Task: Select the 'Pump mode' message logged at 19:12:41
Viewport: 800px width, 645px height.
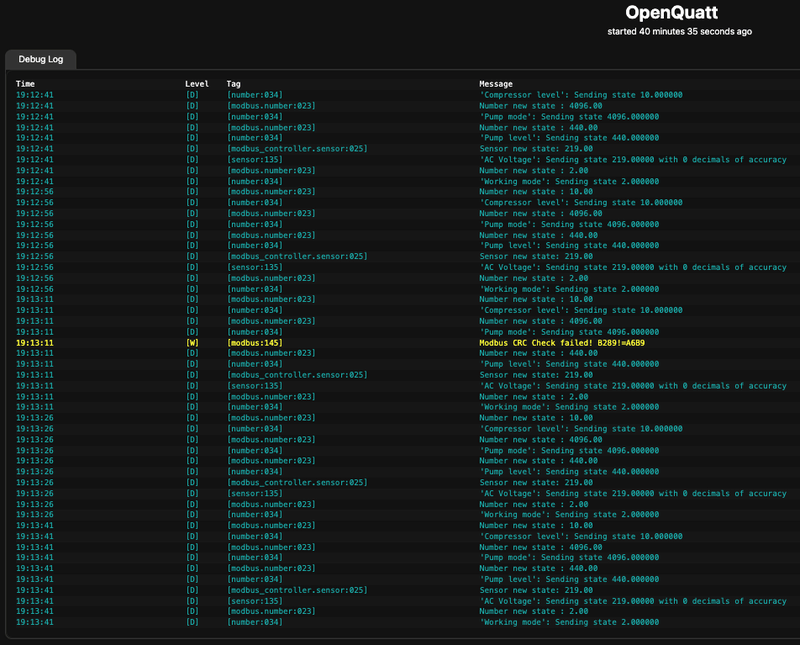Action: click(x=569, y=117)
